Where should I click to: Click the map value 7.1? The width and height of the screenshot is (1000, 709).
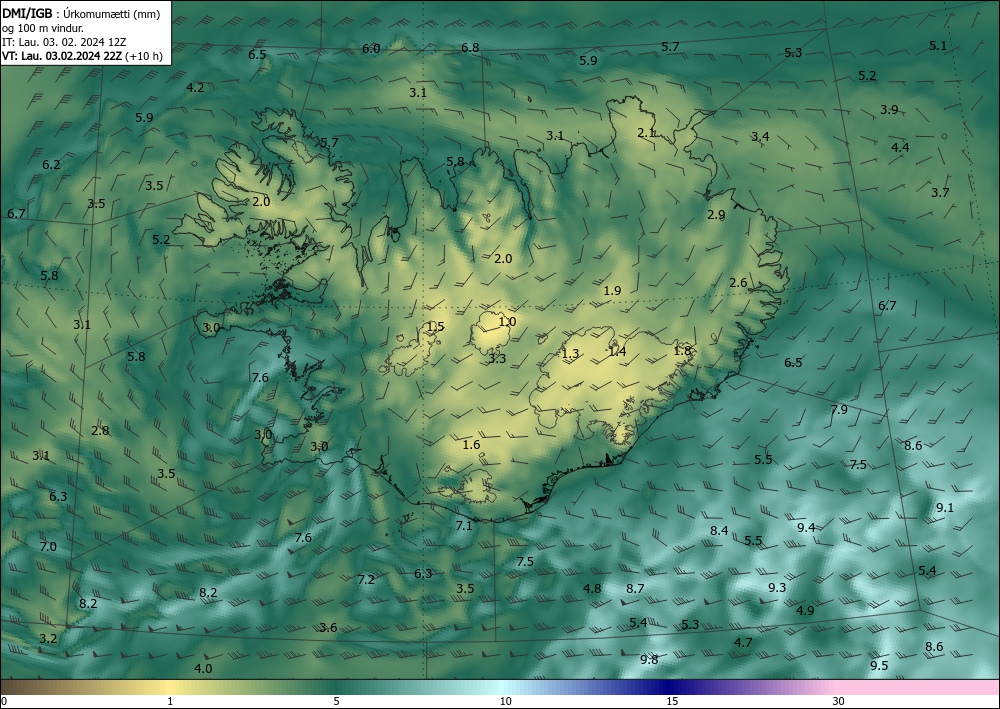(464, 525)
